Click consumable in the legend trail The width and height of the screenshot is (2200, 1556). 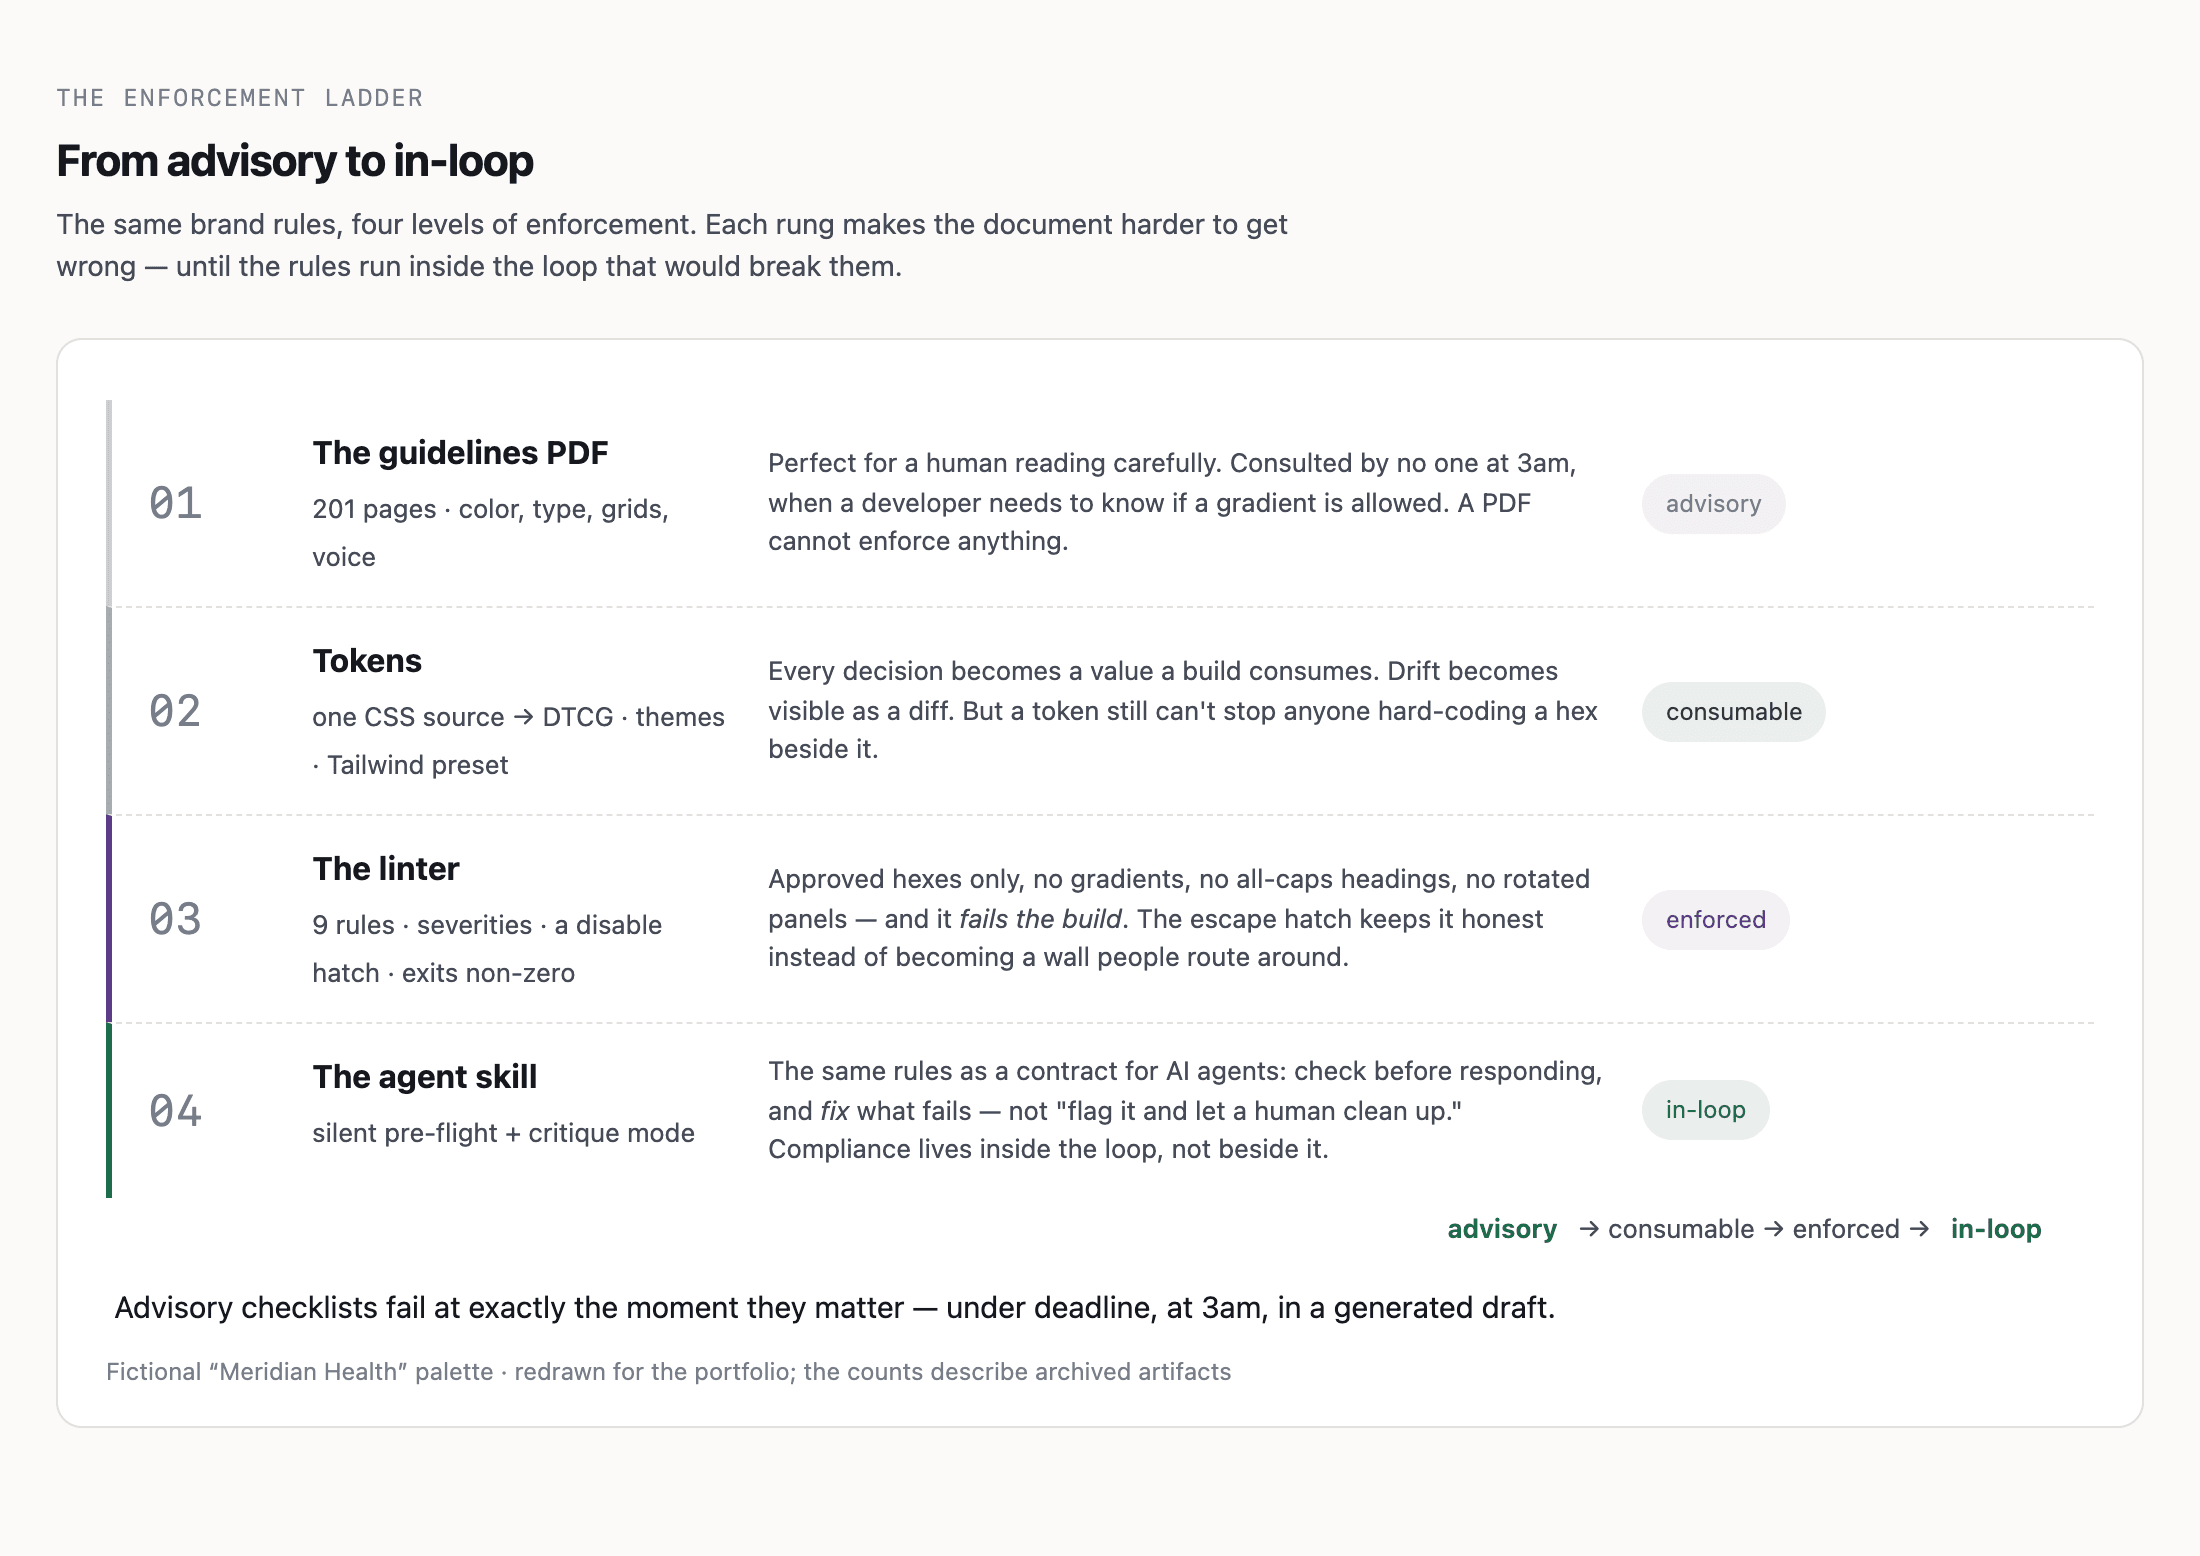click(1680, 1229)
